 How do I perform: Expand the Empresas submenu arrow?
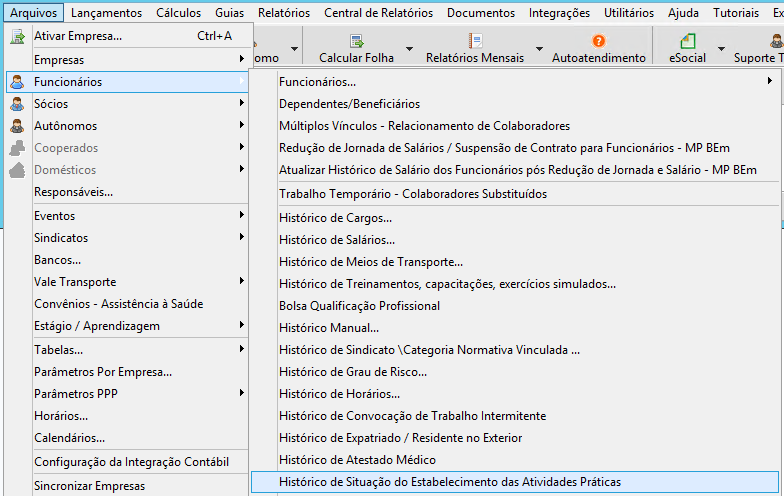click(242, 58)
